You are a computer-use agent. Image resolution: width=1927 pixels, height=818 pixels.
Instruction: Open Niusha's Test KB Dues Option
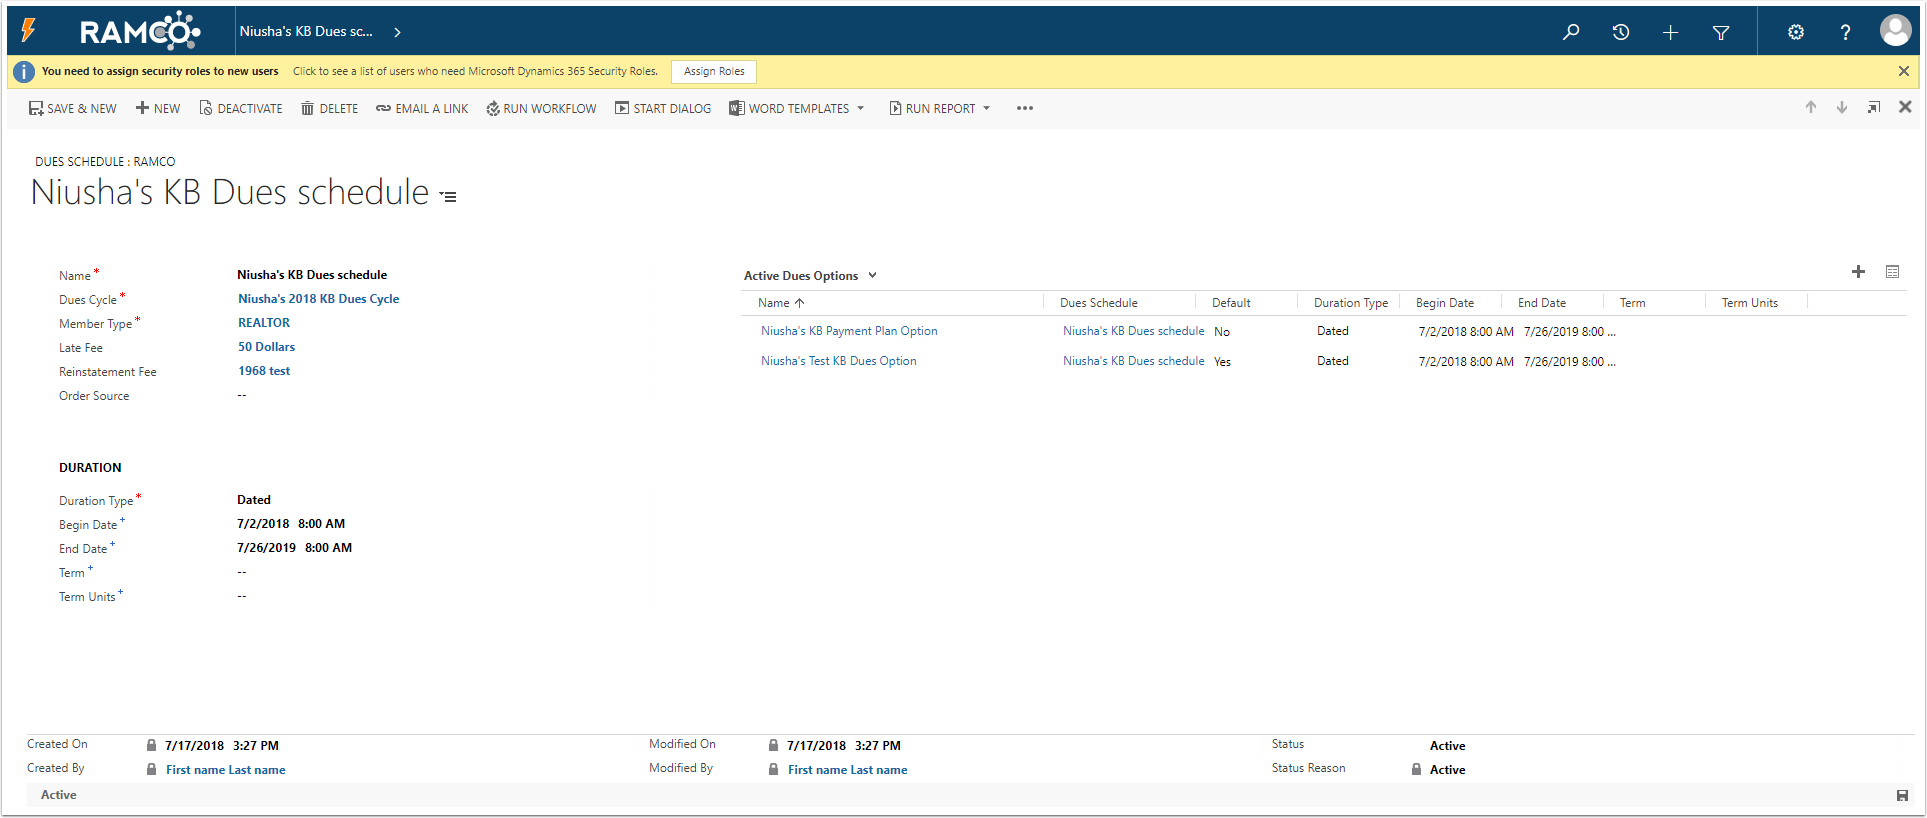pos(838,361)
